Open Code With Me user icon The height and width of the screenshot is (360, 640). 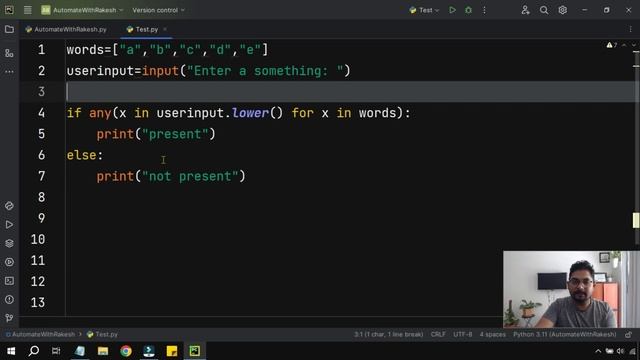[x=525, y=10]
